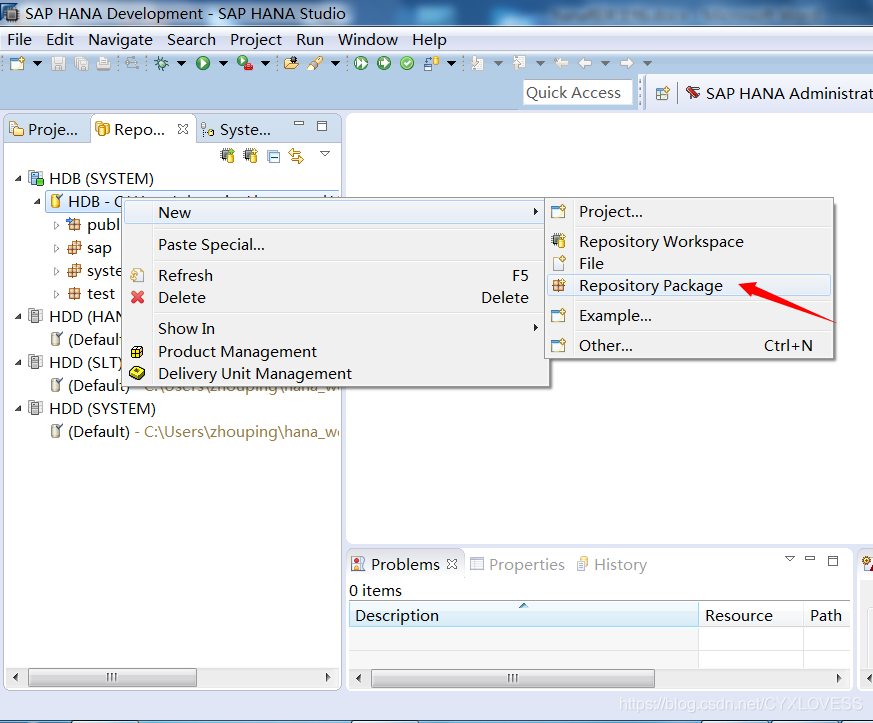Click the Save All toolbar icon
This screenshot has width=873, height=723.
(x=81, y=63)
